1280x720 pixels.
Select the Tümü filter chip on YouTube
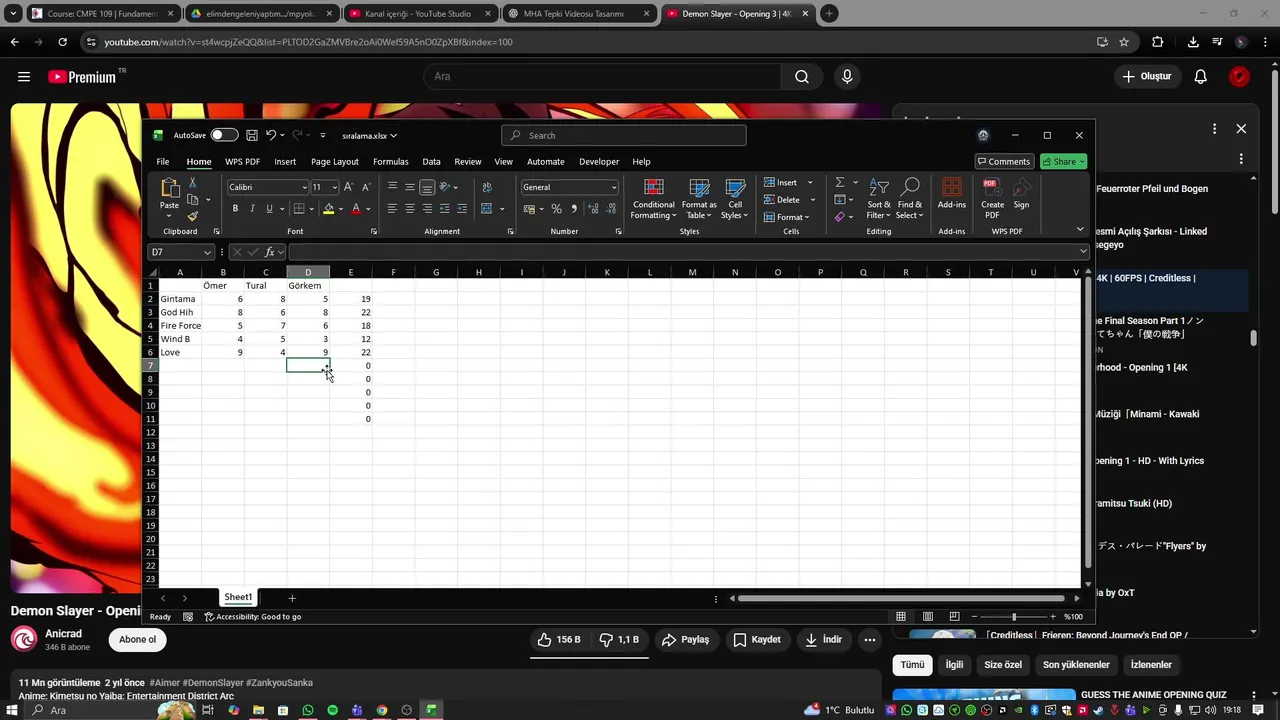pos(912,665)
